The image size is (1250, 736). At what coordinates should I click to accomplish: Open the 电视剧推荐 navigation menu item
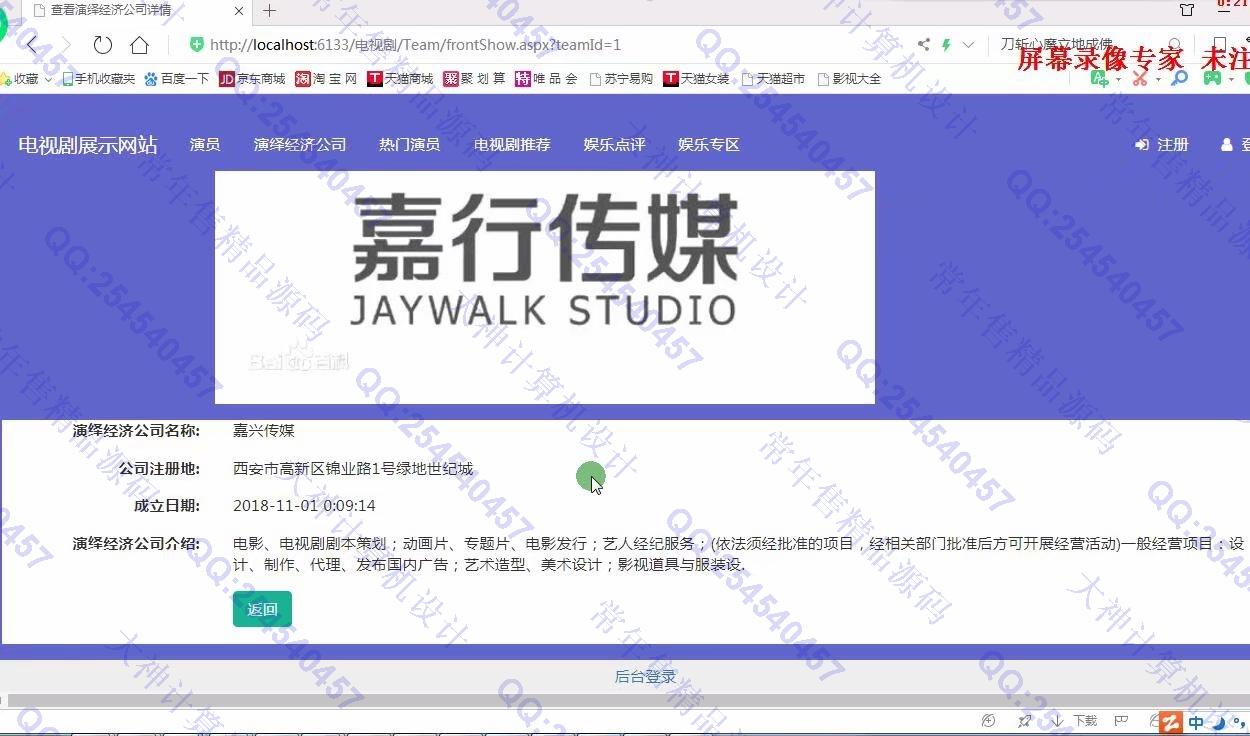pyautogui.click(x=512, y=145)
